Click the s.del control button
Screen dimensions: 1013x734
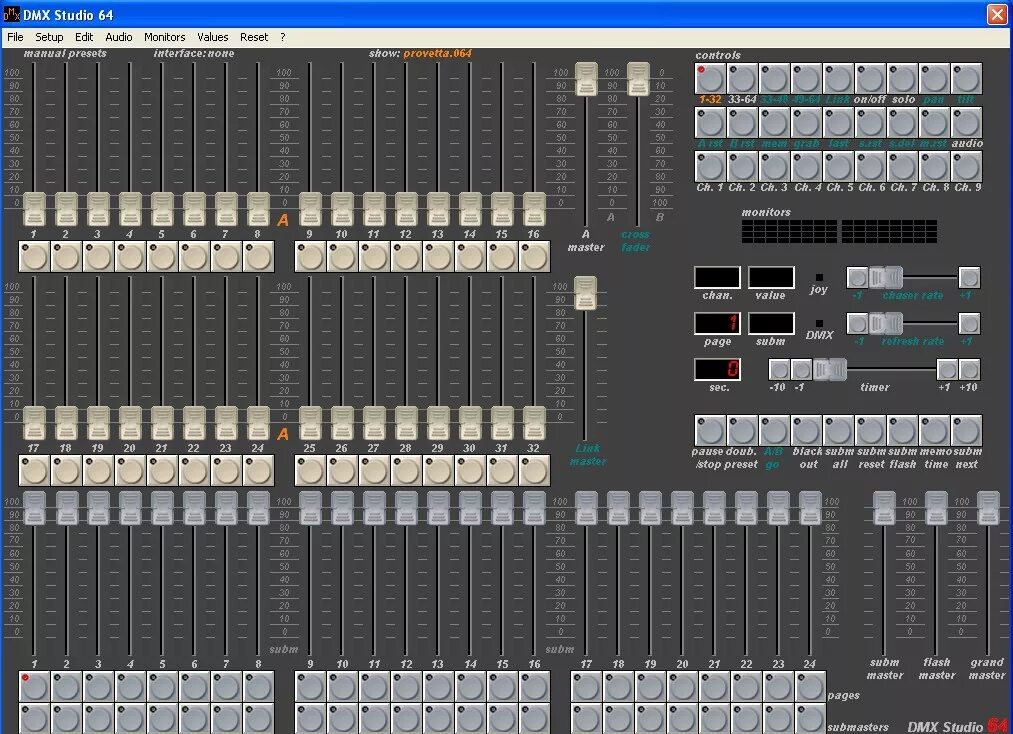pos(903,123)
